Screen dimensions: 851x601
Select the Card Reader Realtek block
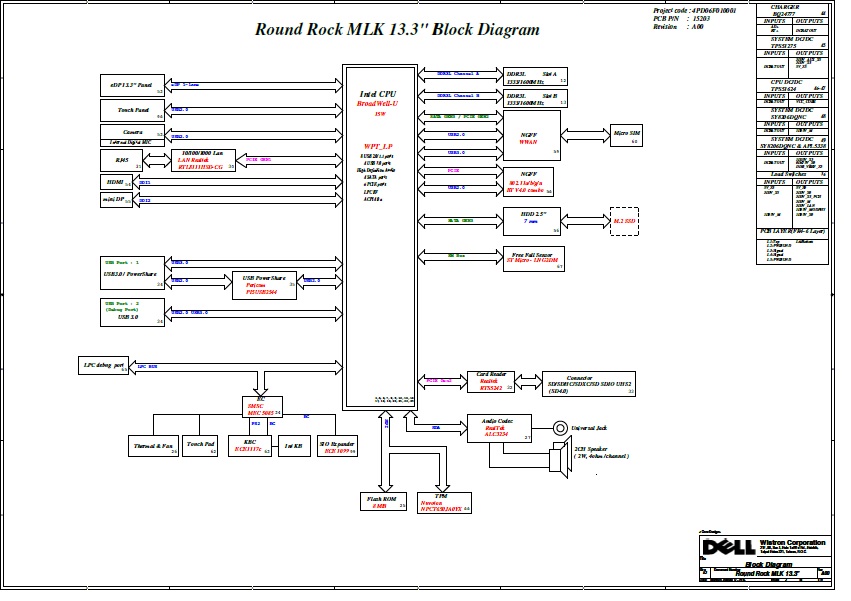(491, 381)
